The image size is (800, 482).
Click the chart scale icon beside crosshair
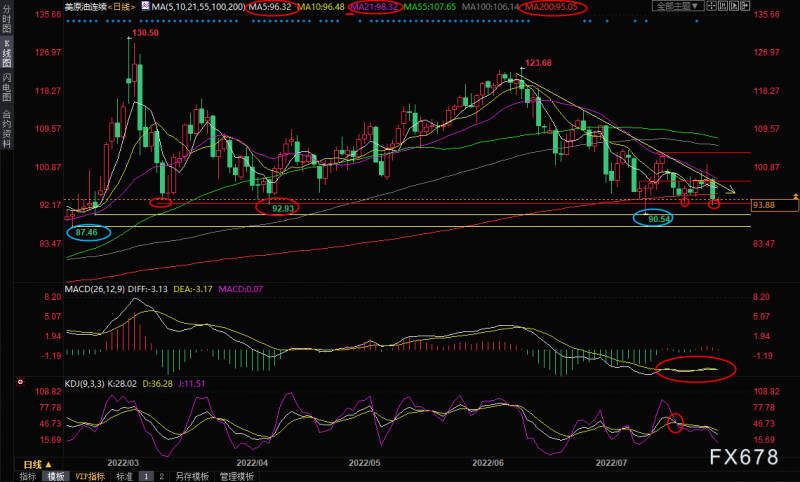[x=722, y=6]
